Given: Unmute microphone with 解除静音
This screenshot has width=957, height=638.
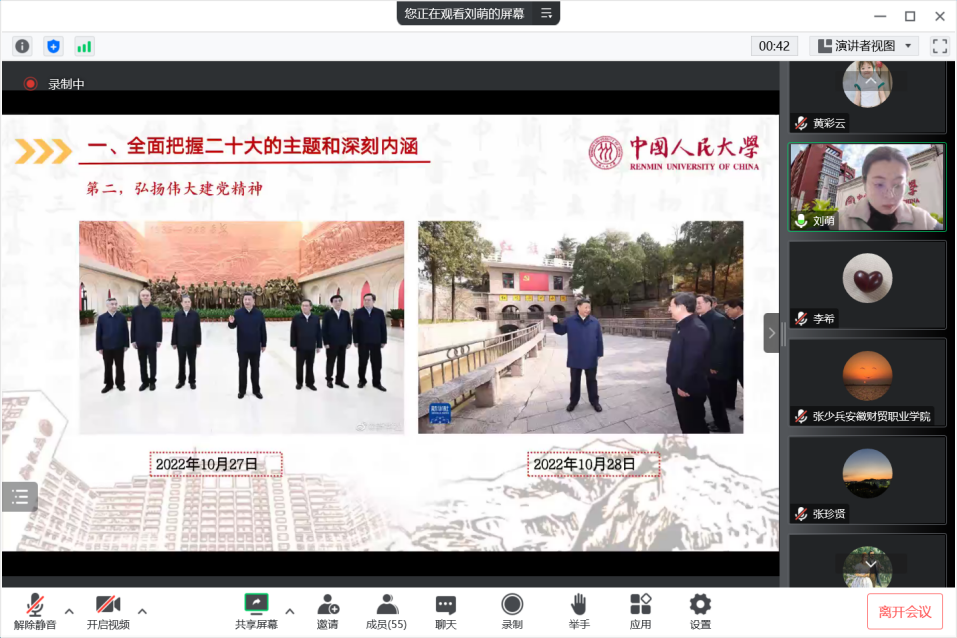Looking at the screenshot, I should (x=35, y=611).
